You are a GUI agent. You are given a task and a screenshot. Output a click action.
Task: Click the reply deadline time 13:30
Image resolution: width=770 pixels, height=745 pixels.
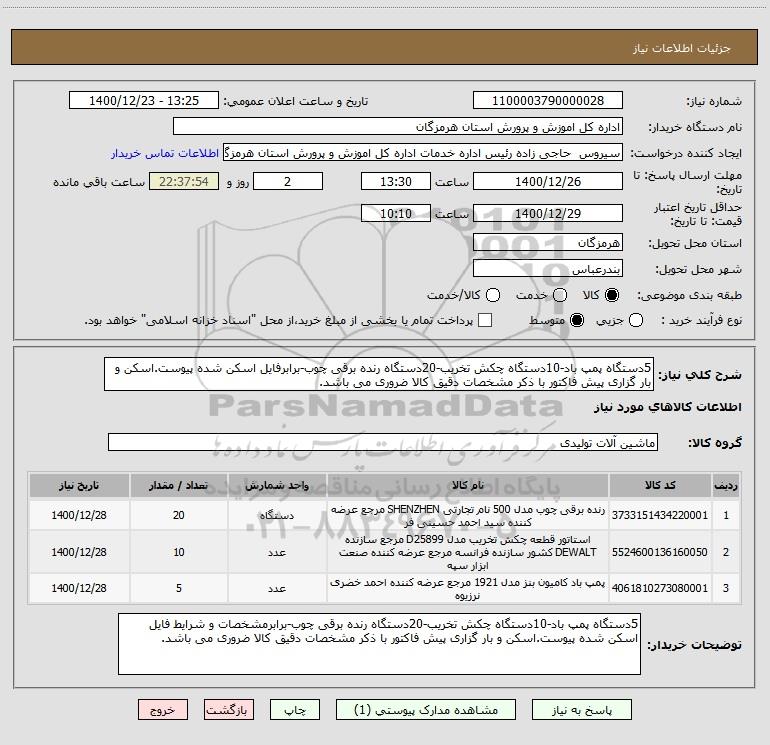click(396, 181)
